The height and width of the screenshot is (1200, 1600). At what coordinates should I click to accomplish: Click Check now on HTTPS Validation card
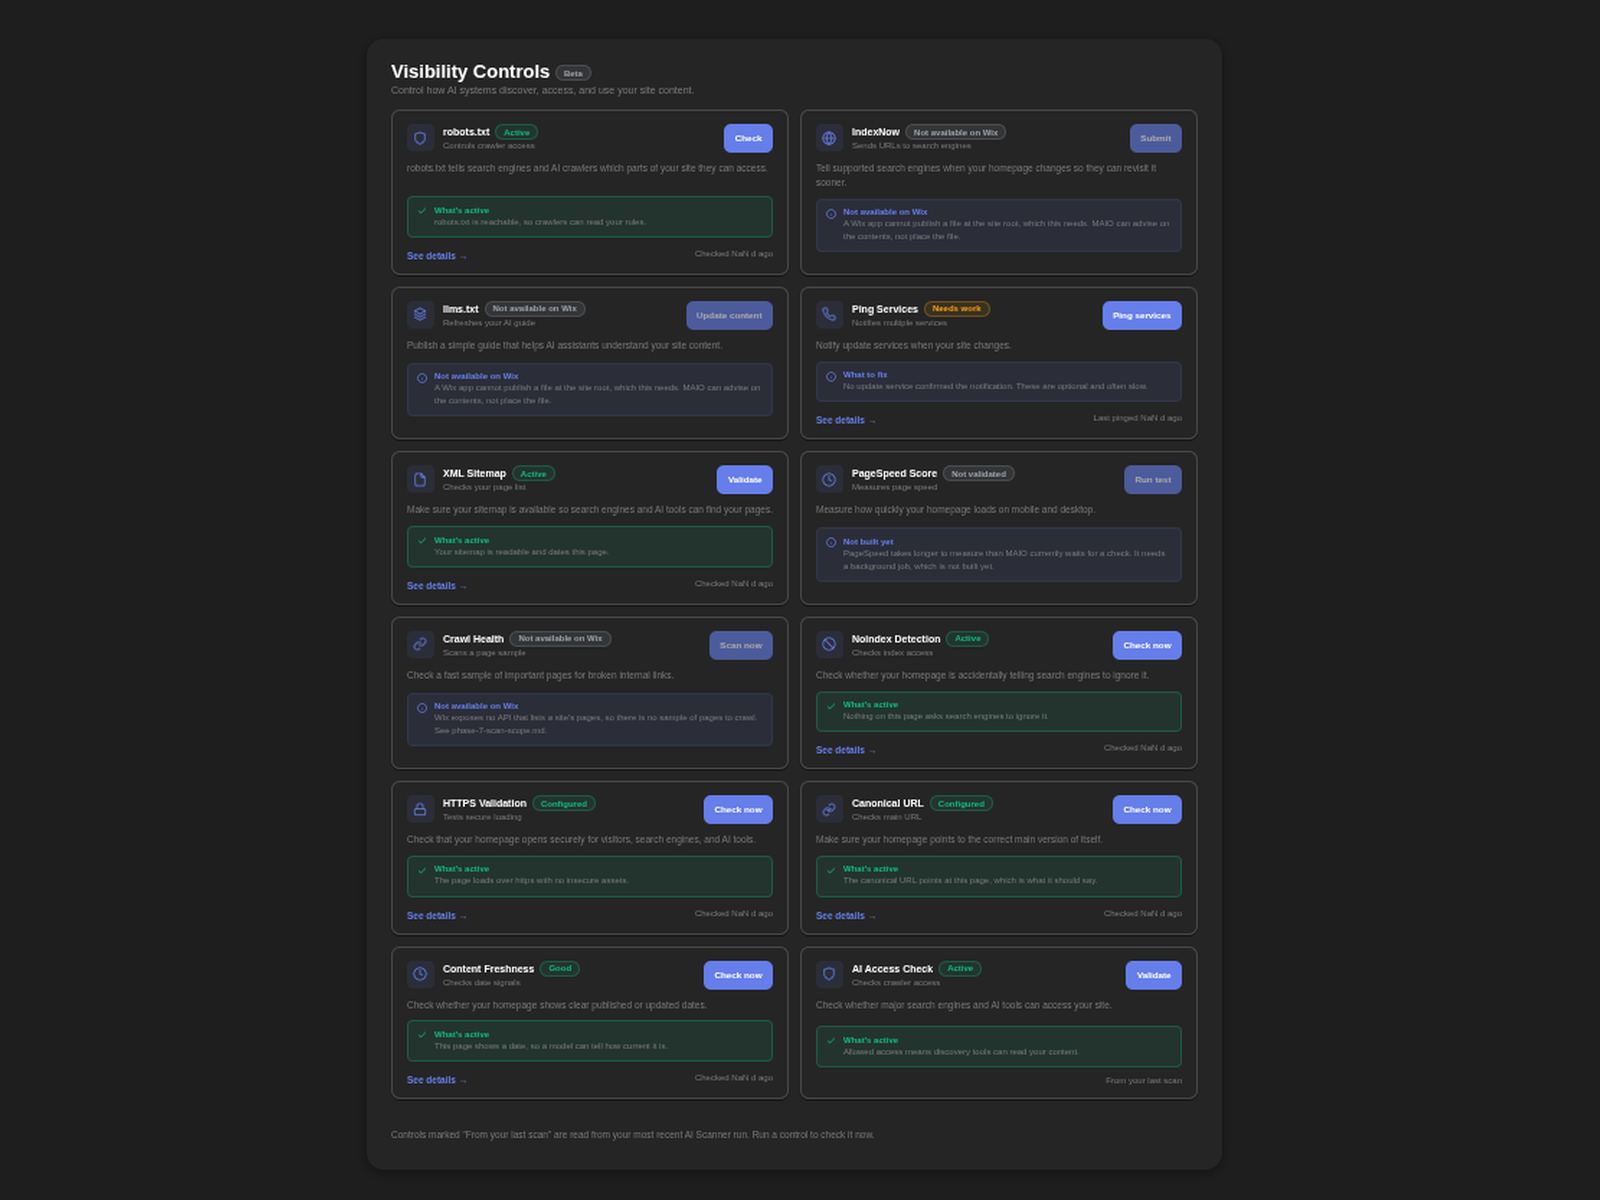coord(738,809)
